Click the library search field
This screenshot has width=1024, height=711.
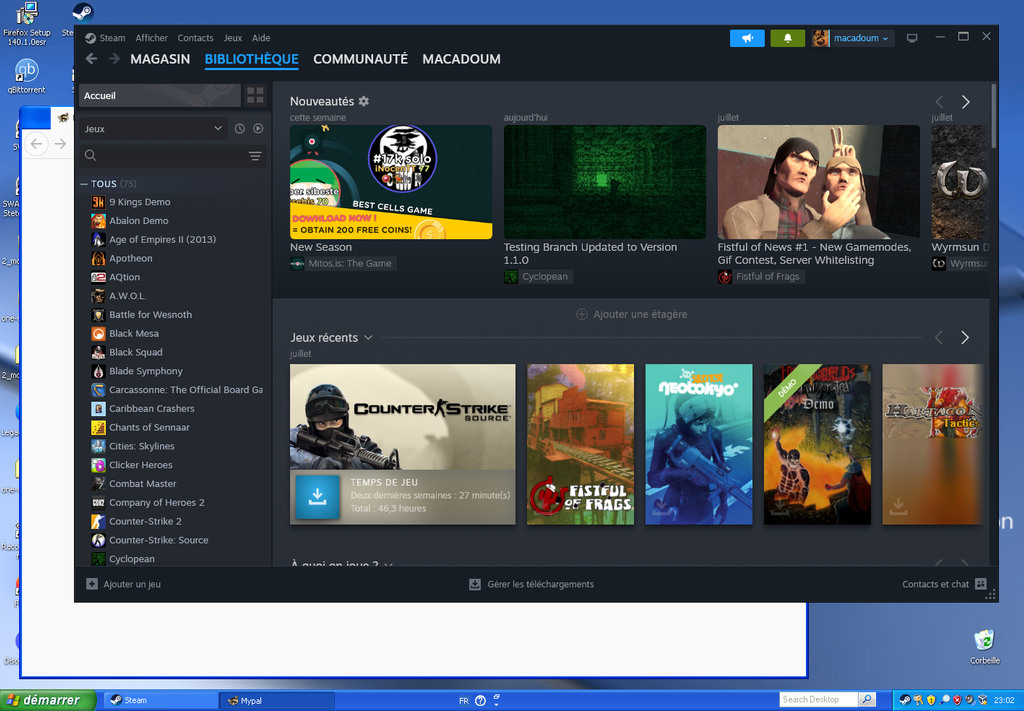click(172, 155)
